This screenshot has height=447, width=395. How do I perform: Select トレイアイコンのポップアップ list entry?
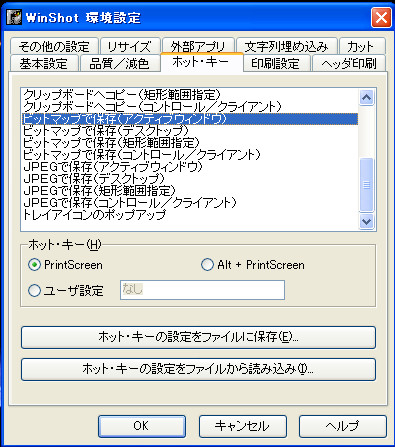point(190,215)
